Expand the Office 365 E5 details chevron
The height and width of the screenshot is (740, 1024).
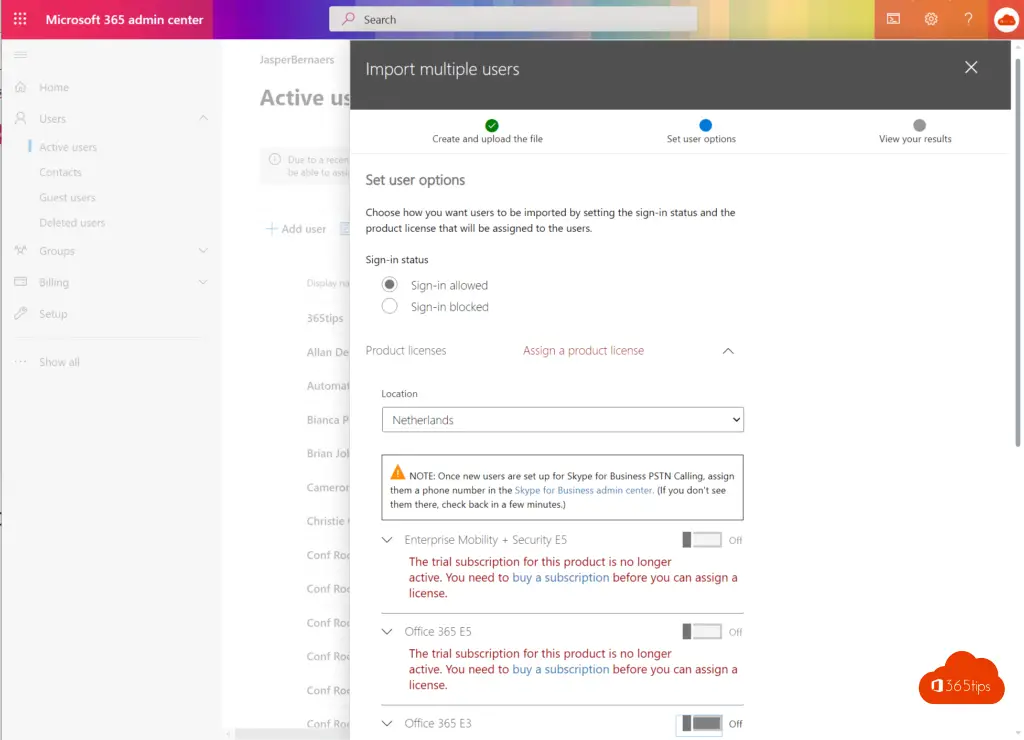[387, 632]
